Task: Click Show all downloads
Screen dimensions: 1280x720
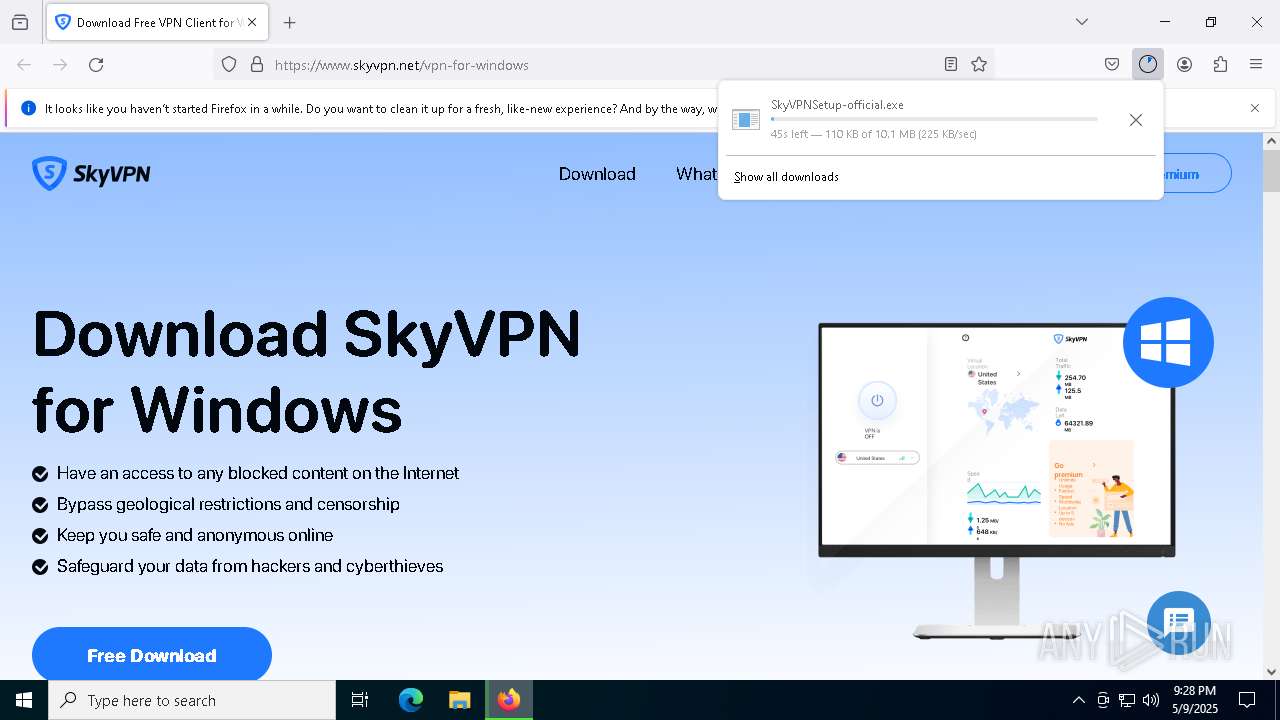Action: coord(786,177)
